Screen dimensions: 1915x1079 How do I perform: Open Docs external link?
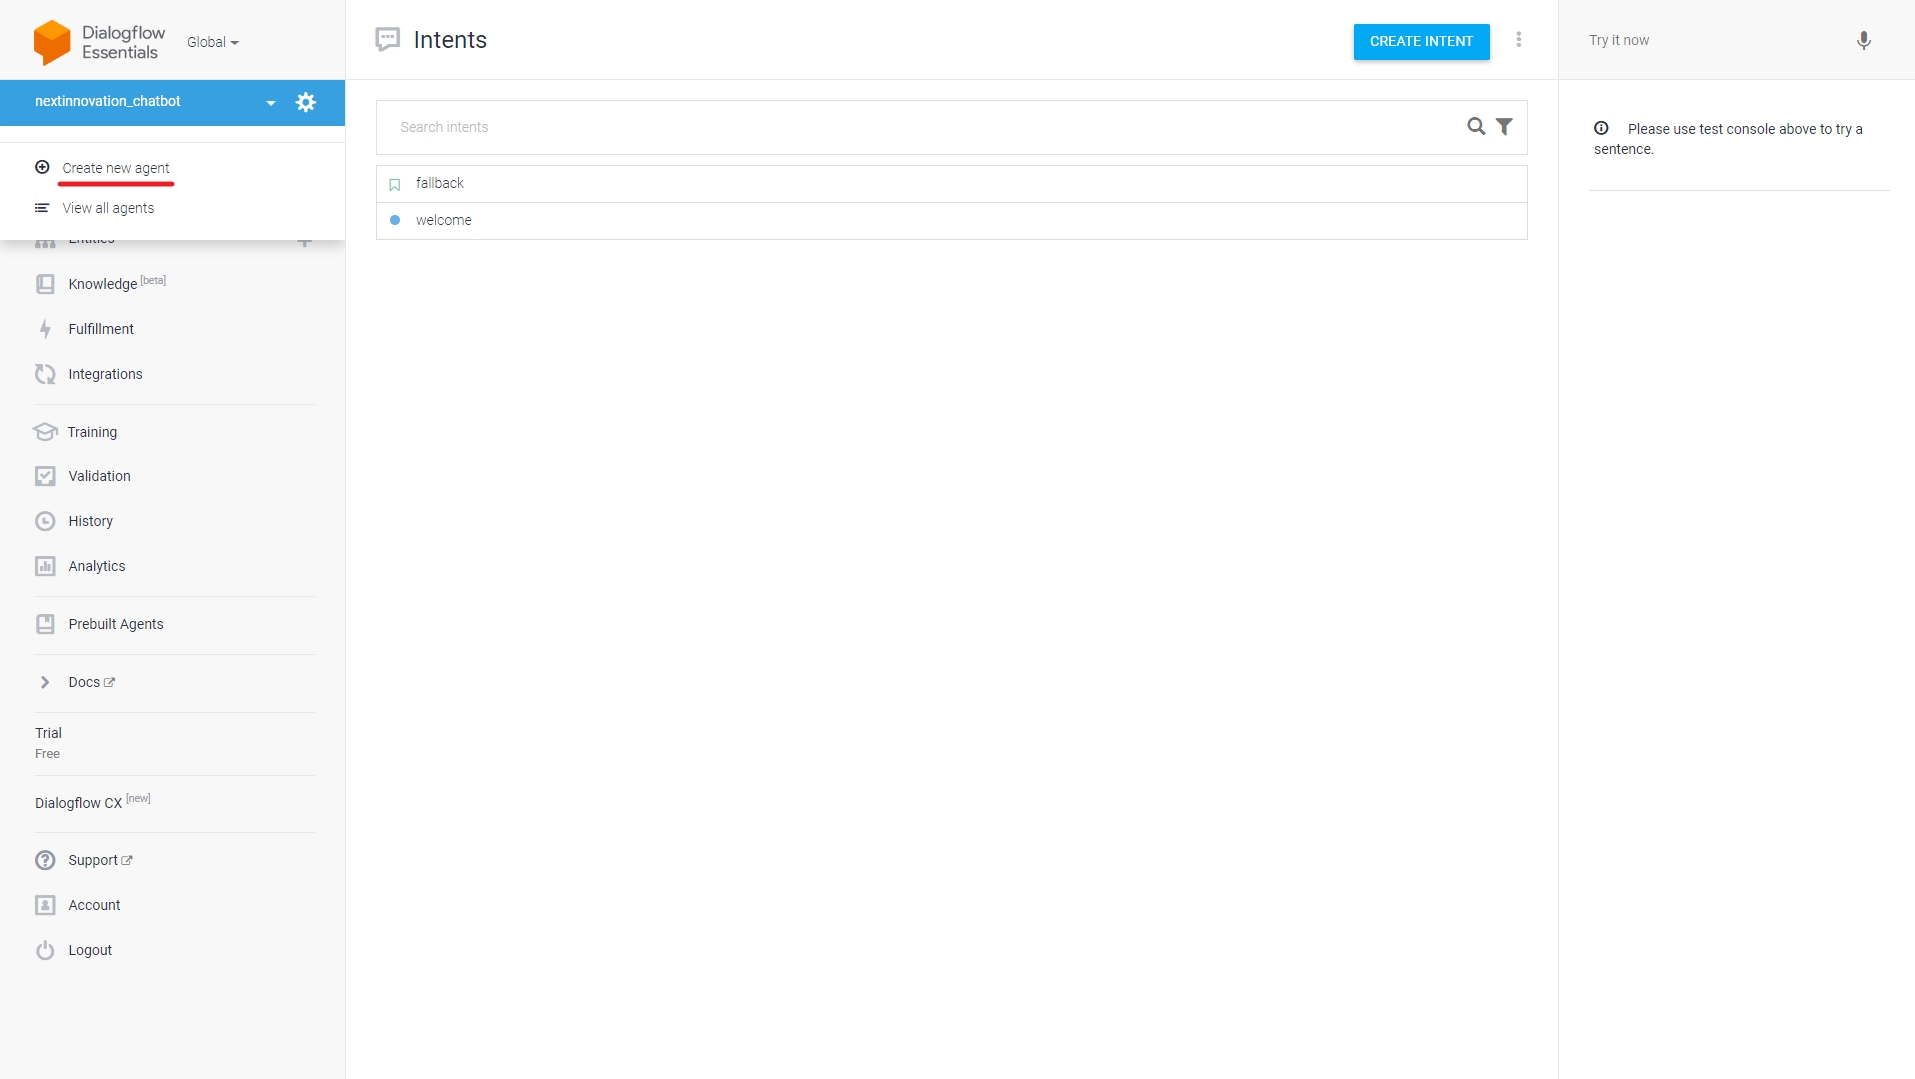[x=91, y=682]
